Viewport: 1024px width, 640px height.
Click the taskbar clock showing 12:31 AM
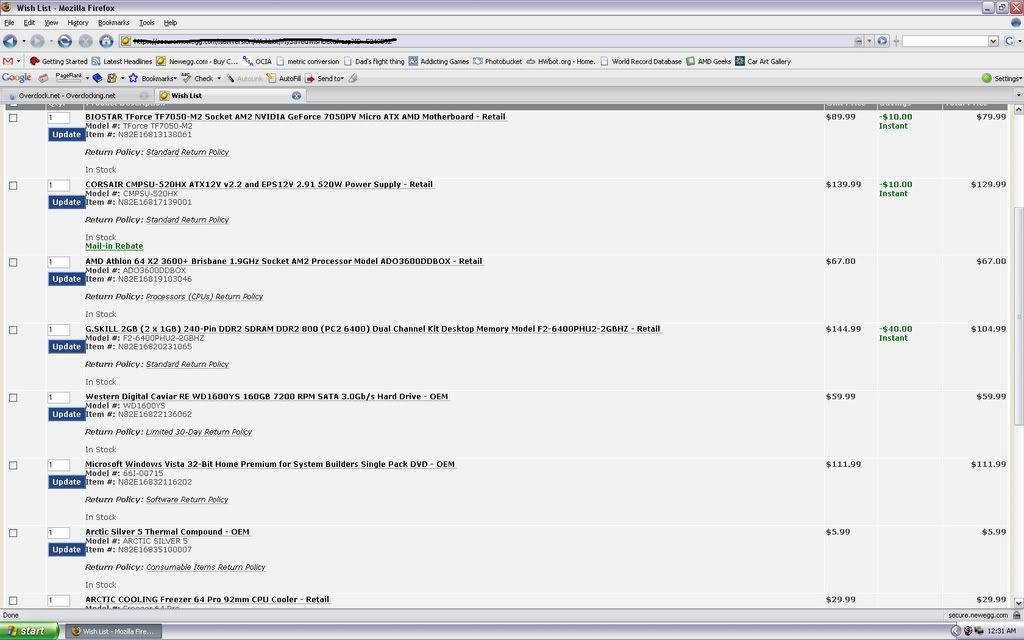coord(1002,631)
